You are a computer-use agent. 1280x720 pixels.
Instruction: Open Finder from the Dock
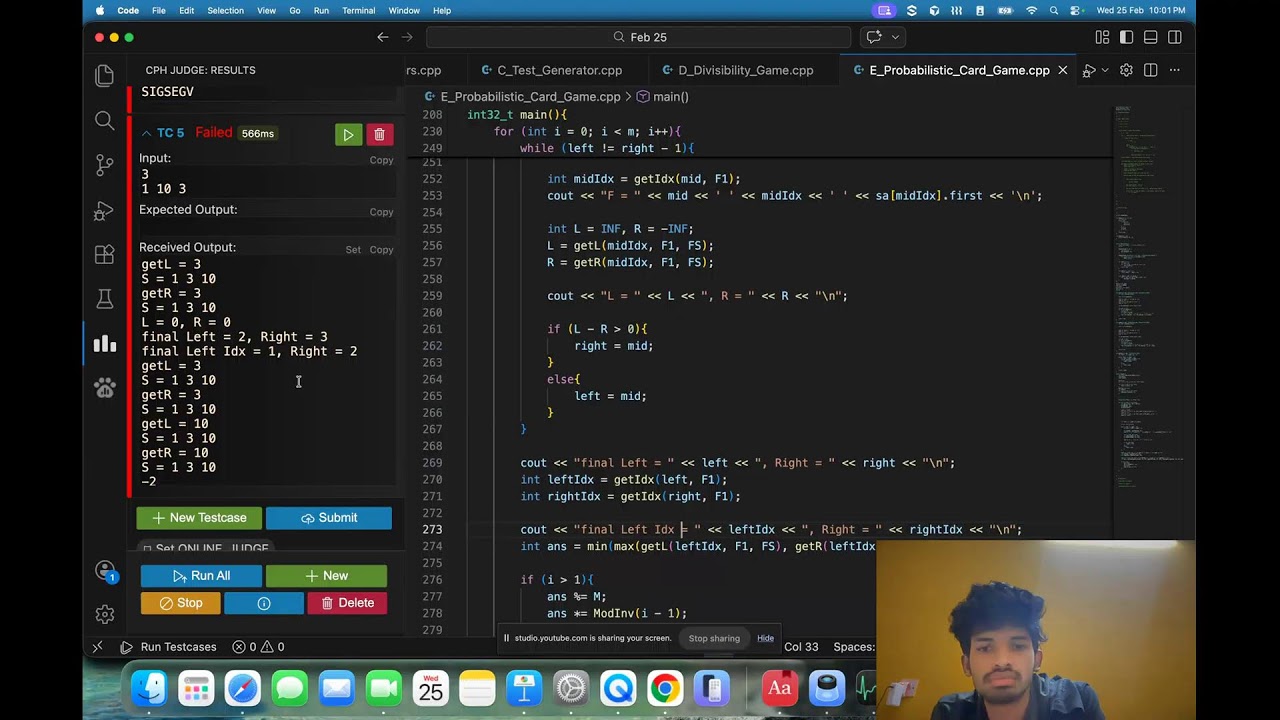150,689
